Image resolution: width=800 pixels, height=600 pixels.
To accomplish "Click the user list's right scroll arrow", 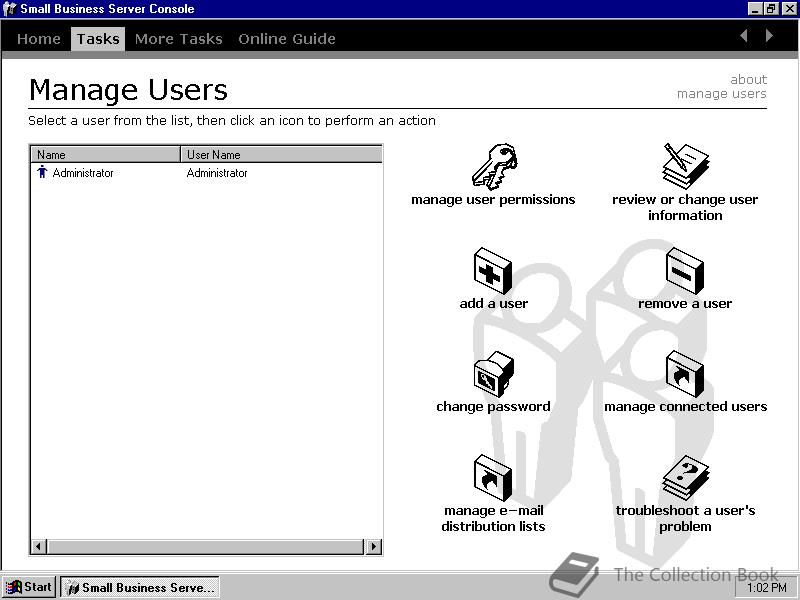I will tap(373, 546).
